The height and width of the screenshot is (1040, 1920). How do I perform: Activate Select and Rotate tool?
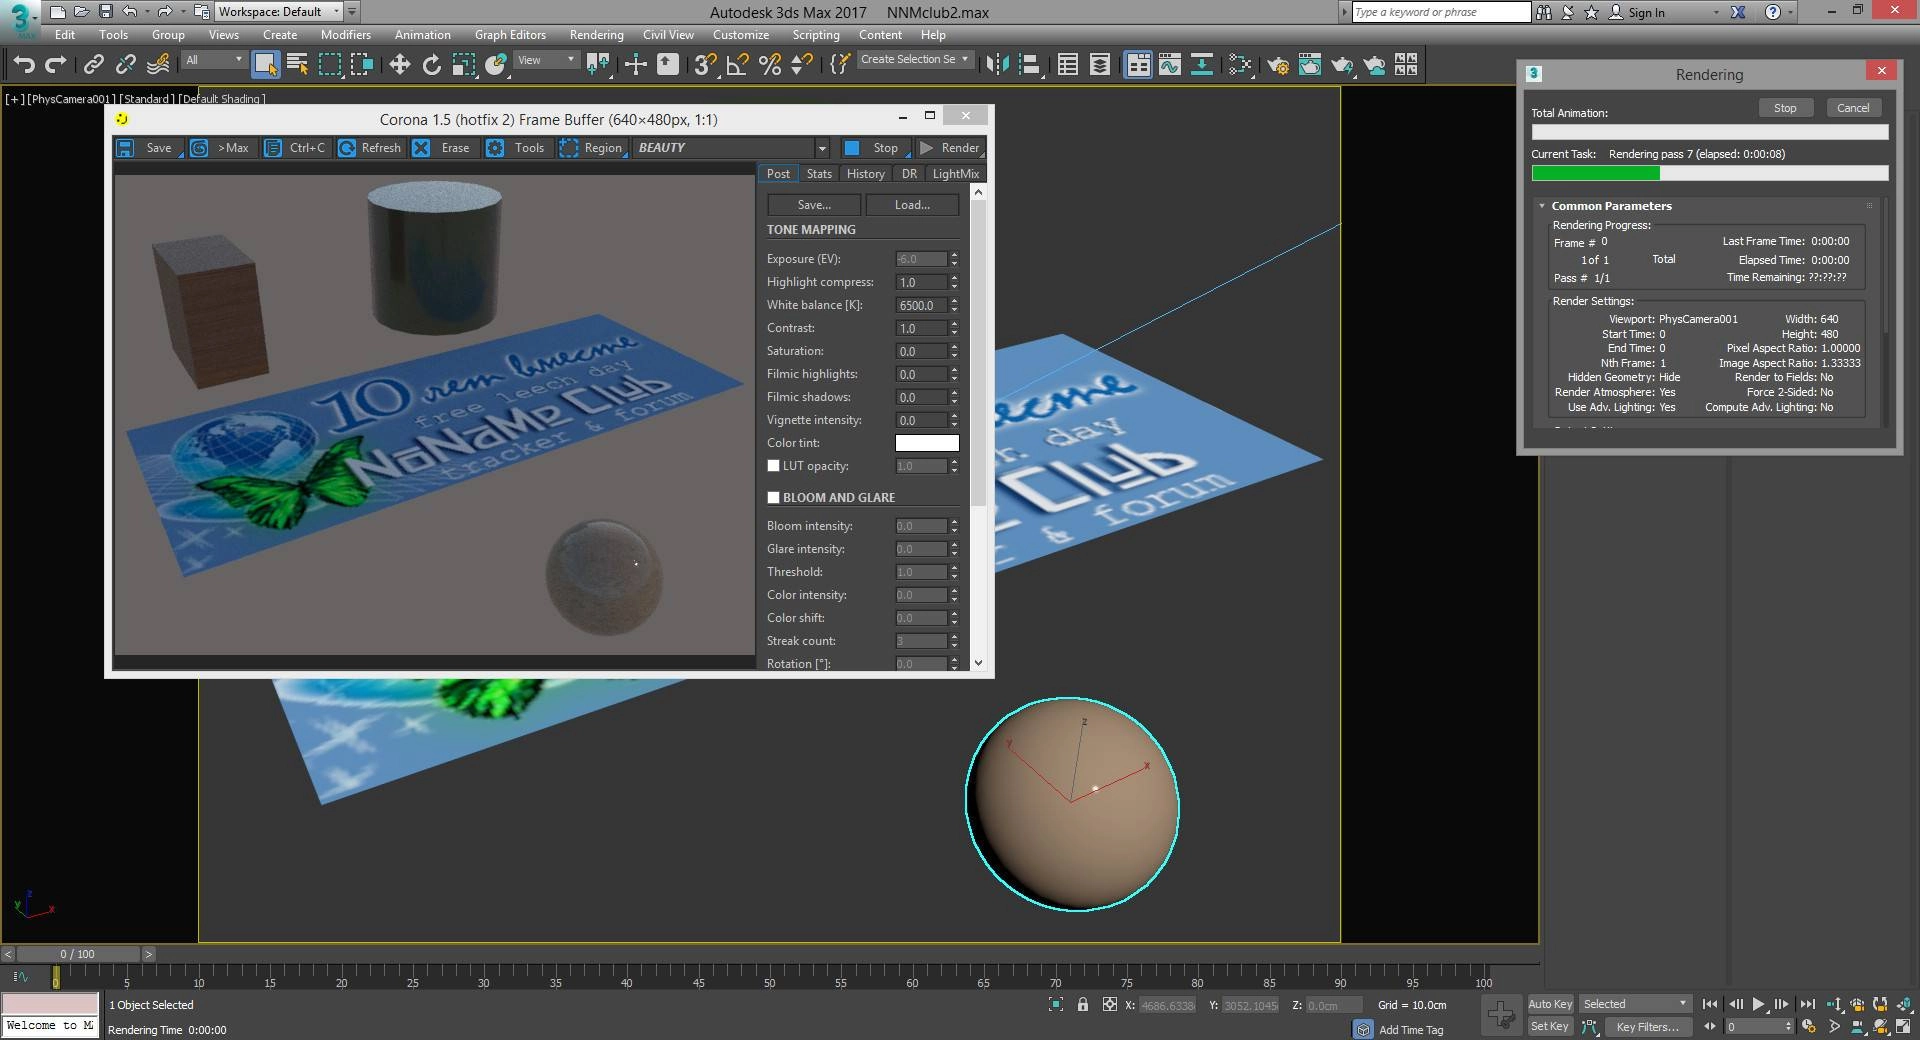coord(432,65)
